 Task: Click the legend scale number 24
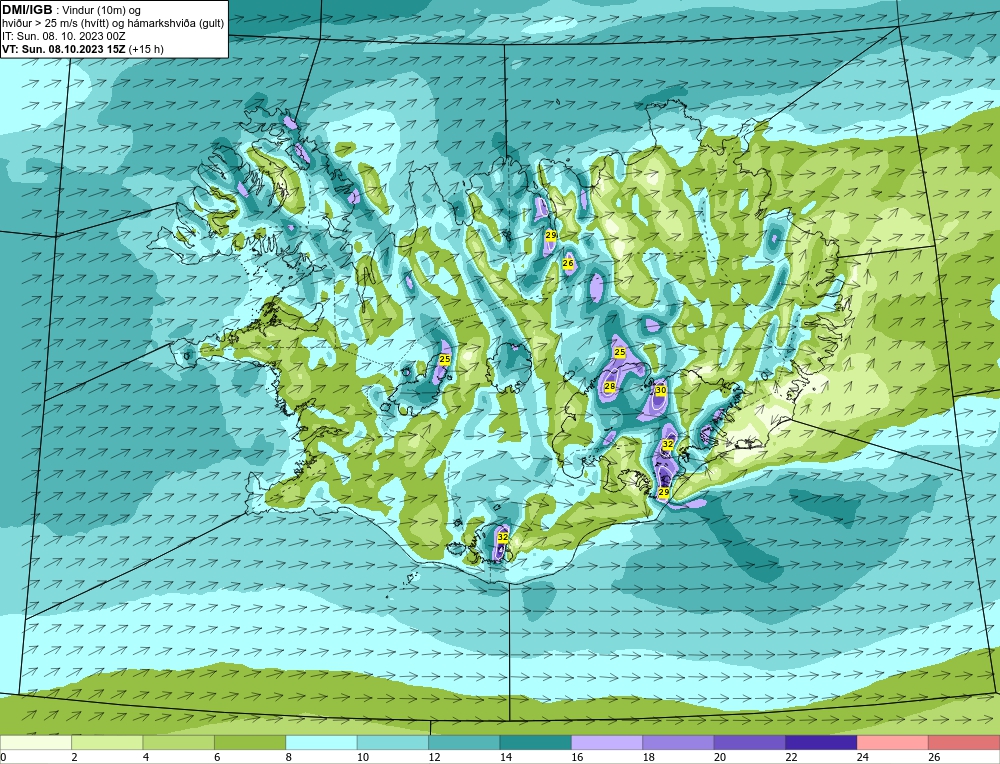863,758
